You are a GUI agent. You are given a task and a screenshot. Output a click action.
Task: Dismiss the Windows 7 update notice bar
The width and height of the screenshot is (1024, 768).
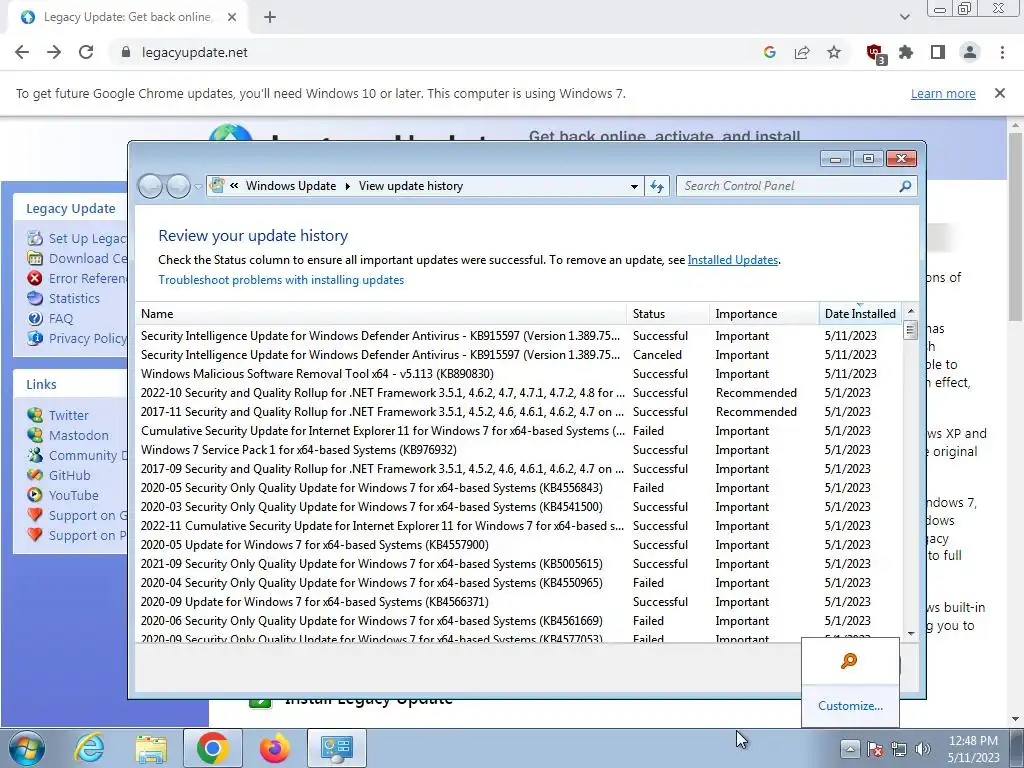pyautogui.click(x=1000, y=93)
